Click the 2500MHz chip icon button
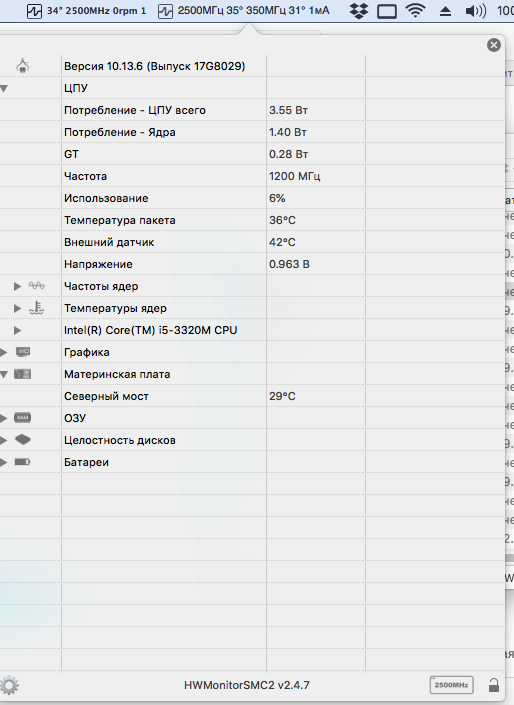This screenshot has height=705, width=514. [x=451, y=685]
